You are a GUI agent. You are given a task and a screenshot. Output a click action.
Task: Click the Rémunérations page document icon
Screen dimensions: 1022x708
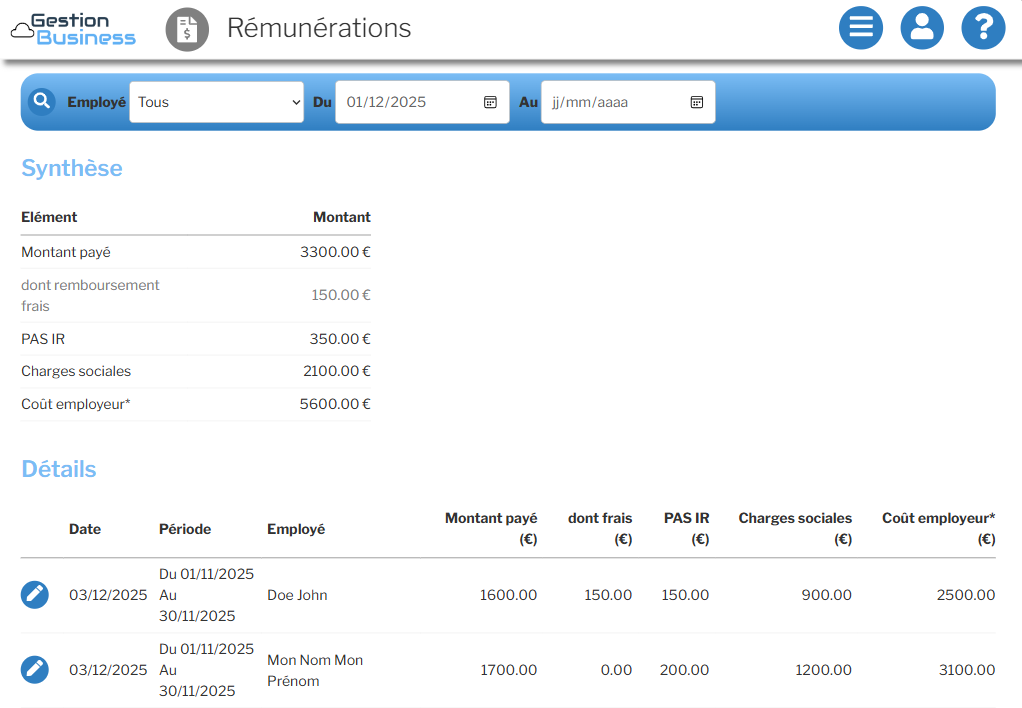pos(187,29)
